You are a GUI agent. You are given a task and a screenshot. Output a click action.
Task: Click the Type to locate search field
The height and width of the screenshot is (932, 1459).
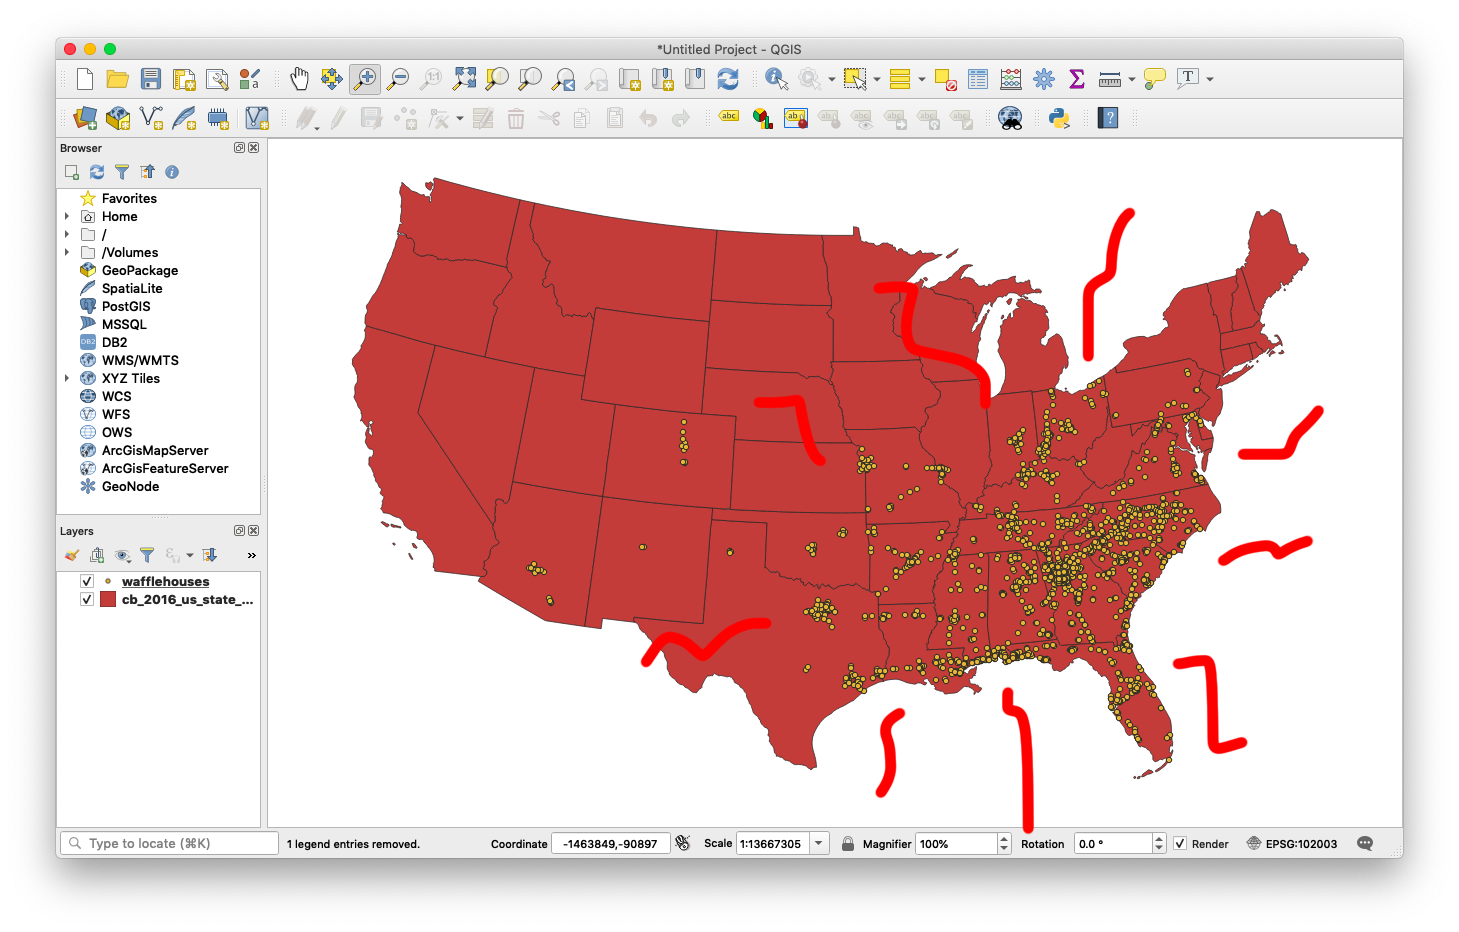[169, 843]
